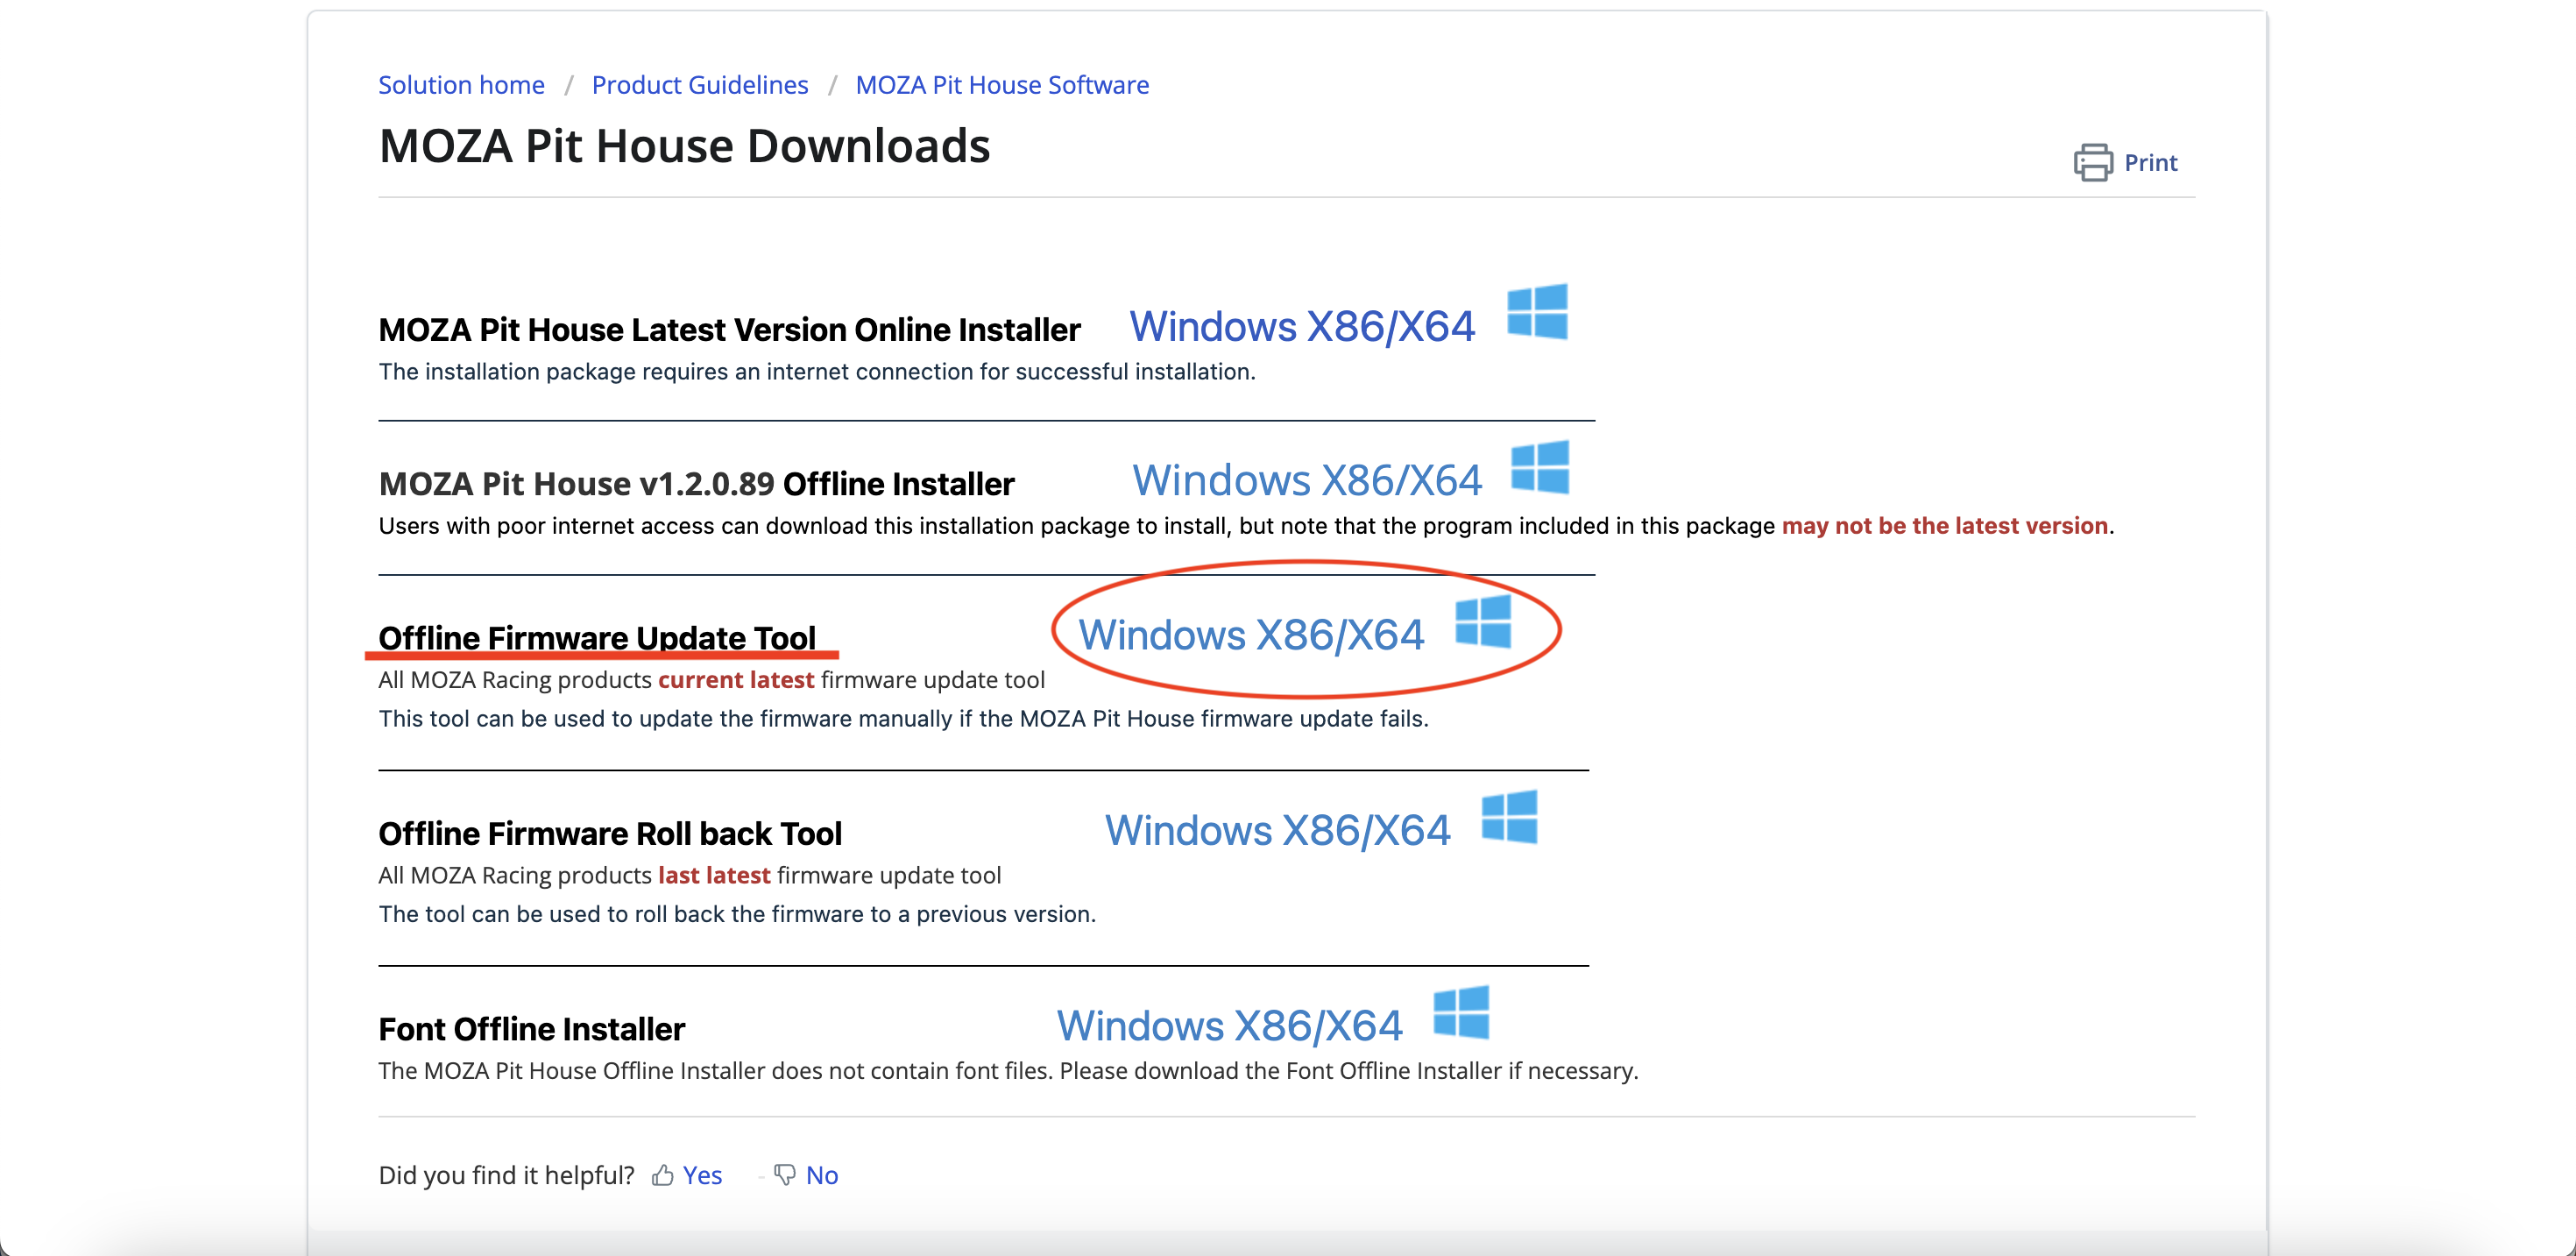Click the Windows logo beside Firmware Roll back Tool

point(1509,817)
